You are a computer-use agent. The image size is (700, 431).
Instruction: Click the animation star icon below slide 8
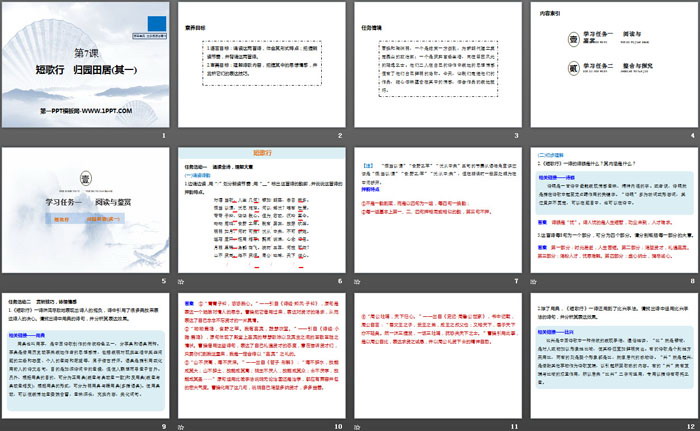[x=535, y=280]
